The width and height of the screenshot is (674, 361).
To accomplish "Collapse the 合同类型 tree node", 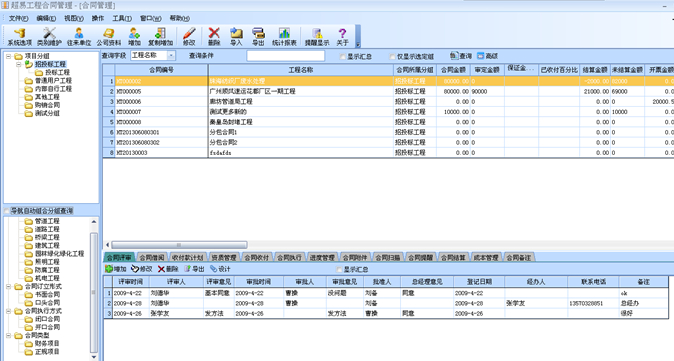I will click(x=8, y=335).
